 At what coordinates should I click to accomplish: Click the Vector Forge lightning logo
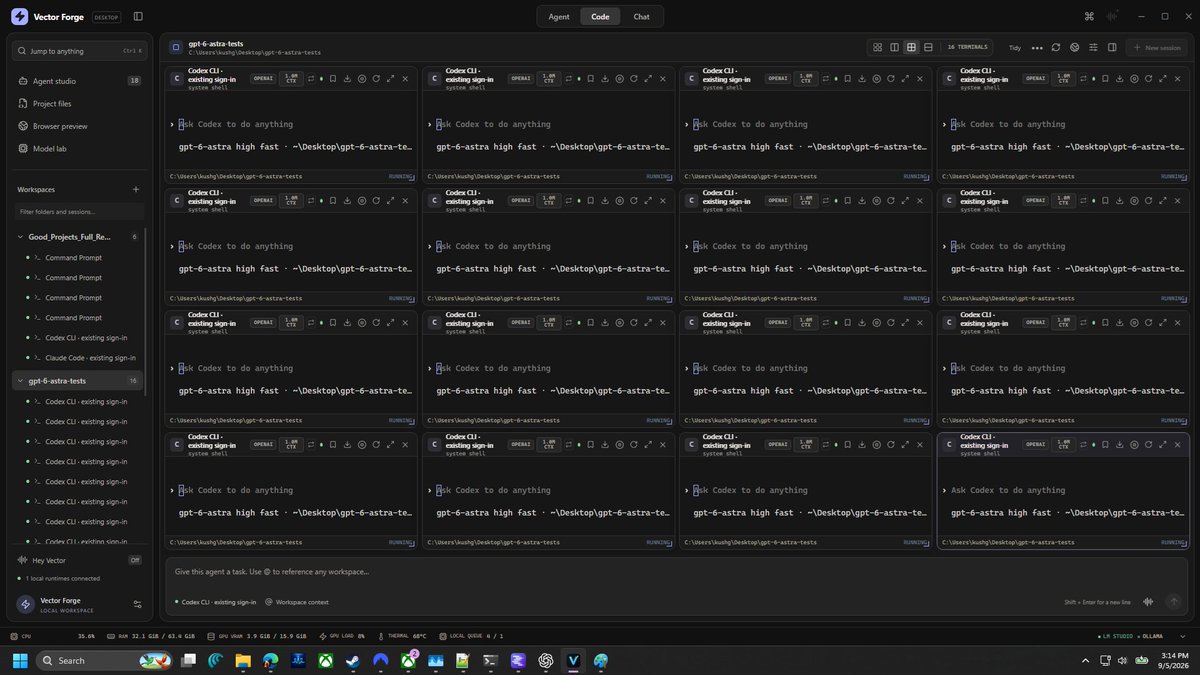[x=20, y=16]
